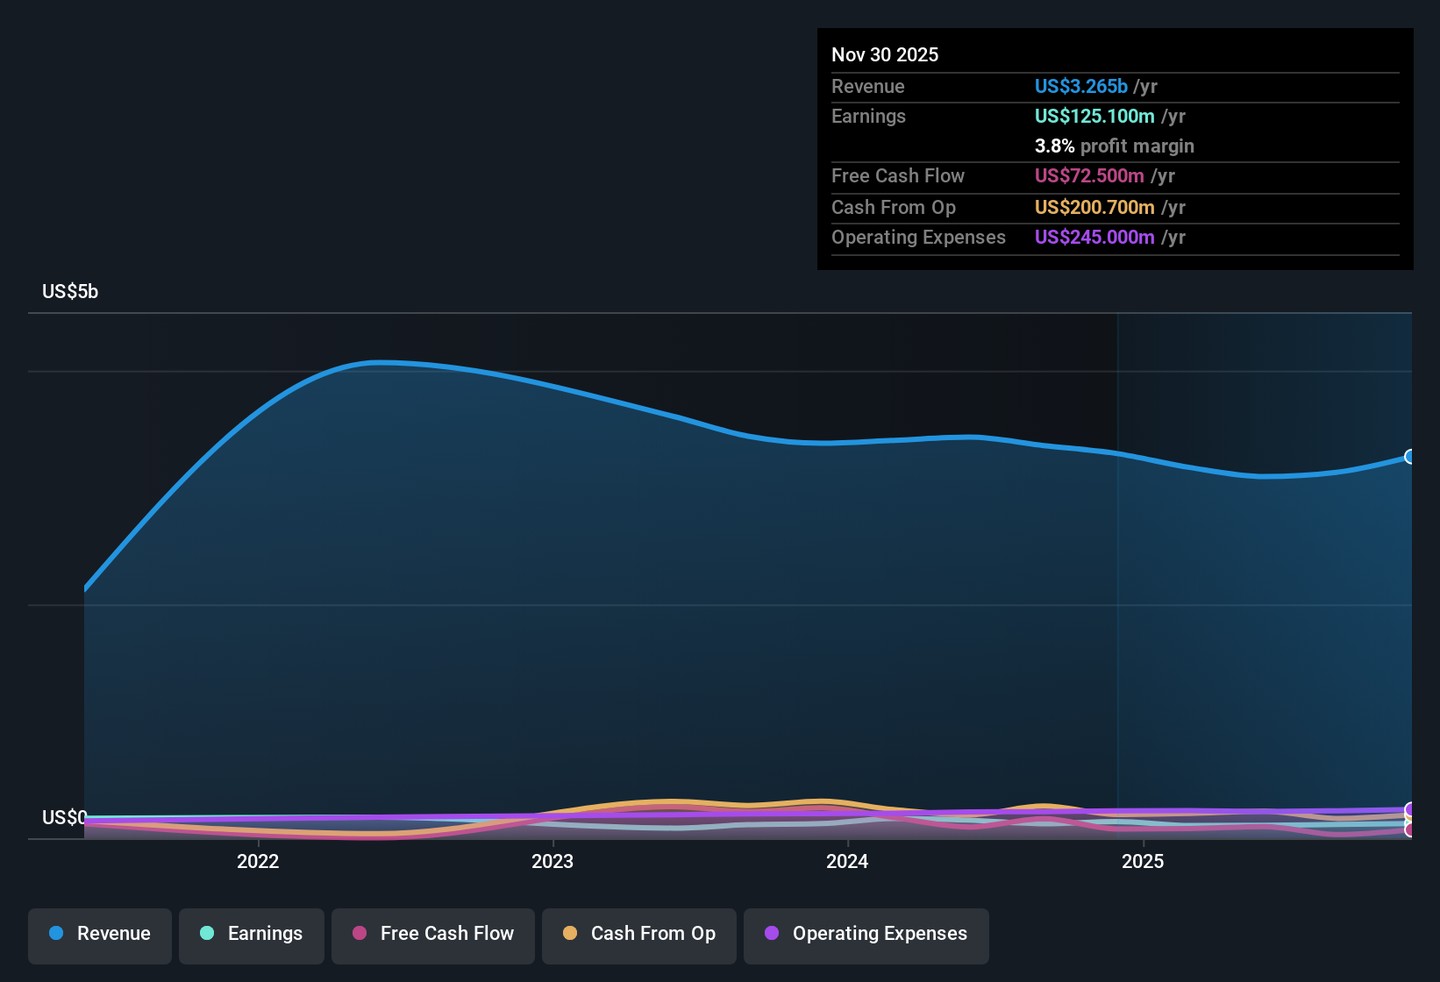The width and height of the screenshot is (1440, 982).
Task: Toggle the Revenue series legend label
Action: (x=113, y=933)
